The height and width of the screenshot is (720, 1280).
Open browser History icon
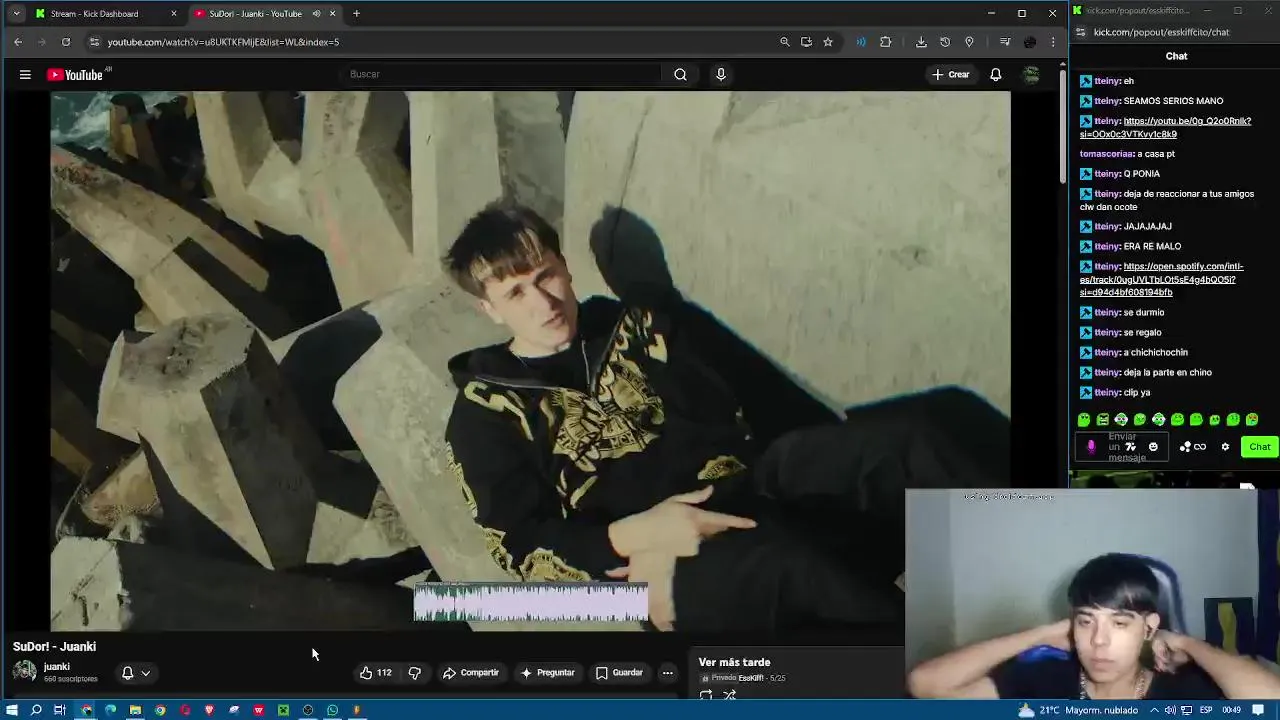[x=945, y=42]
